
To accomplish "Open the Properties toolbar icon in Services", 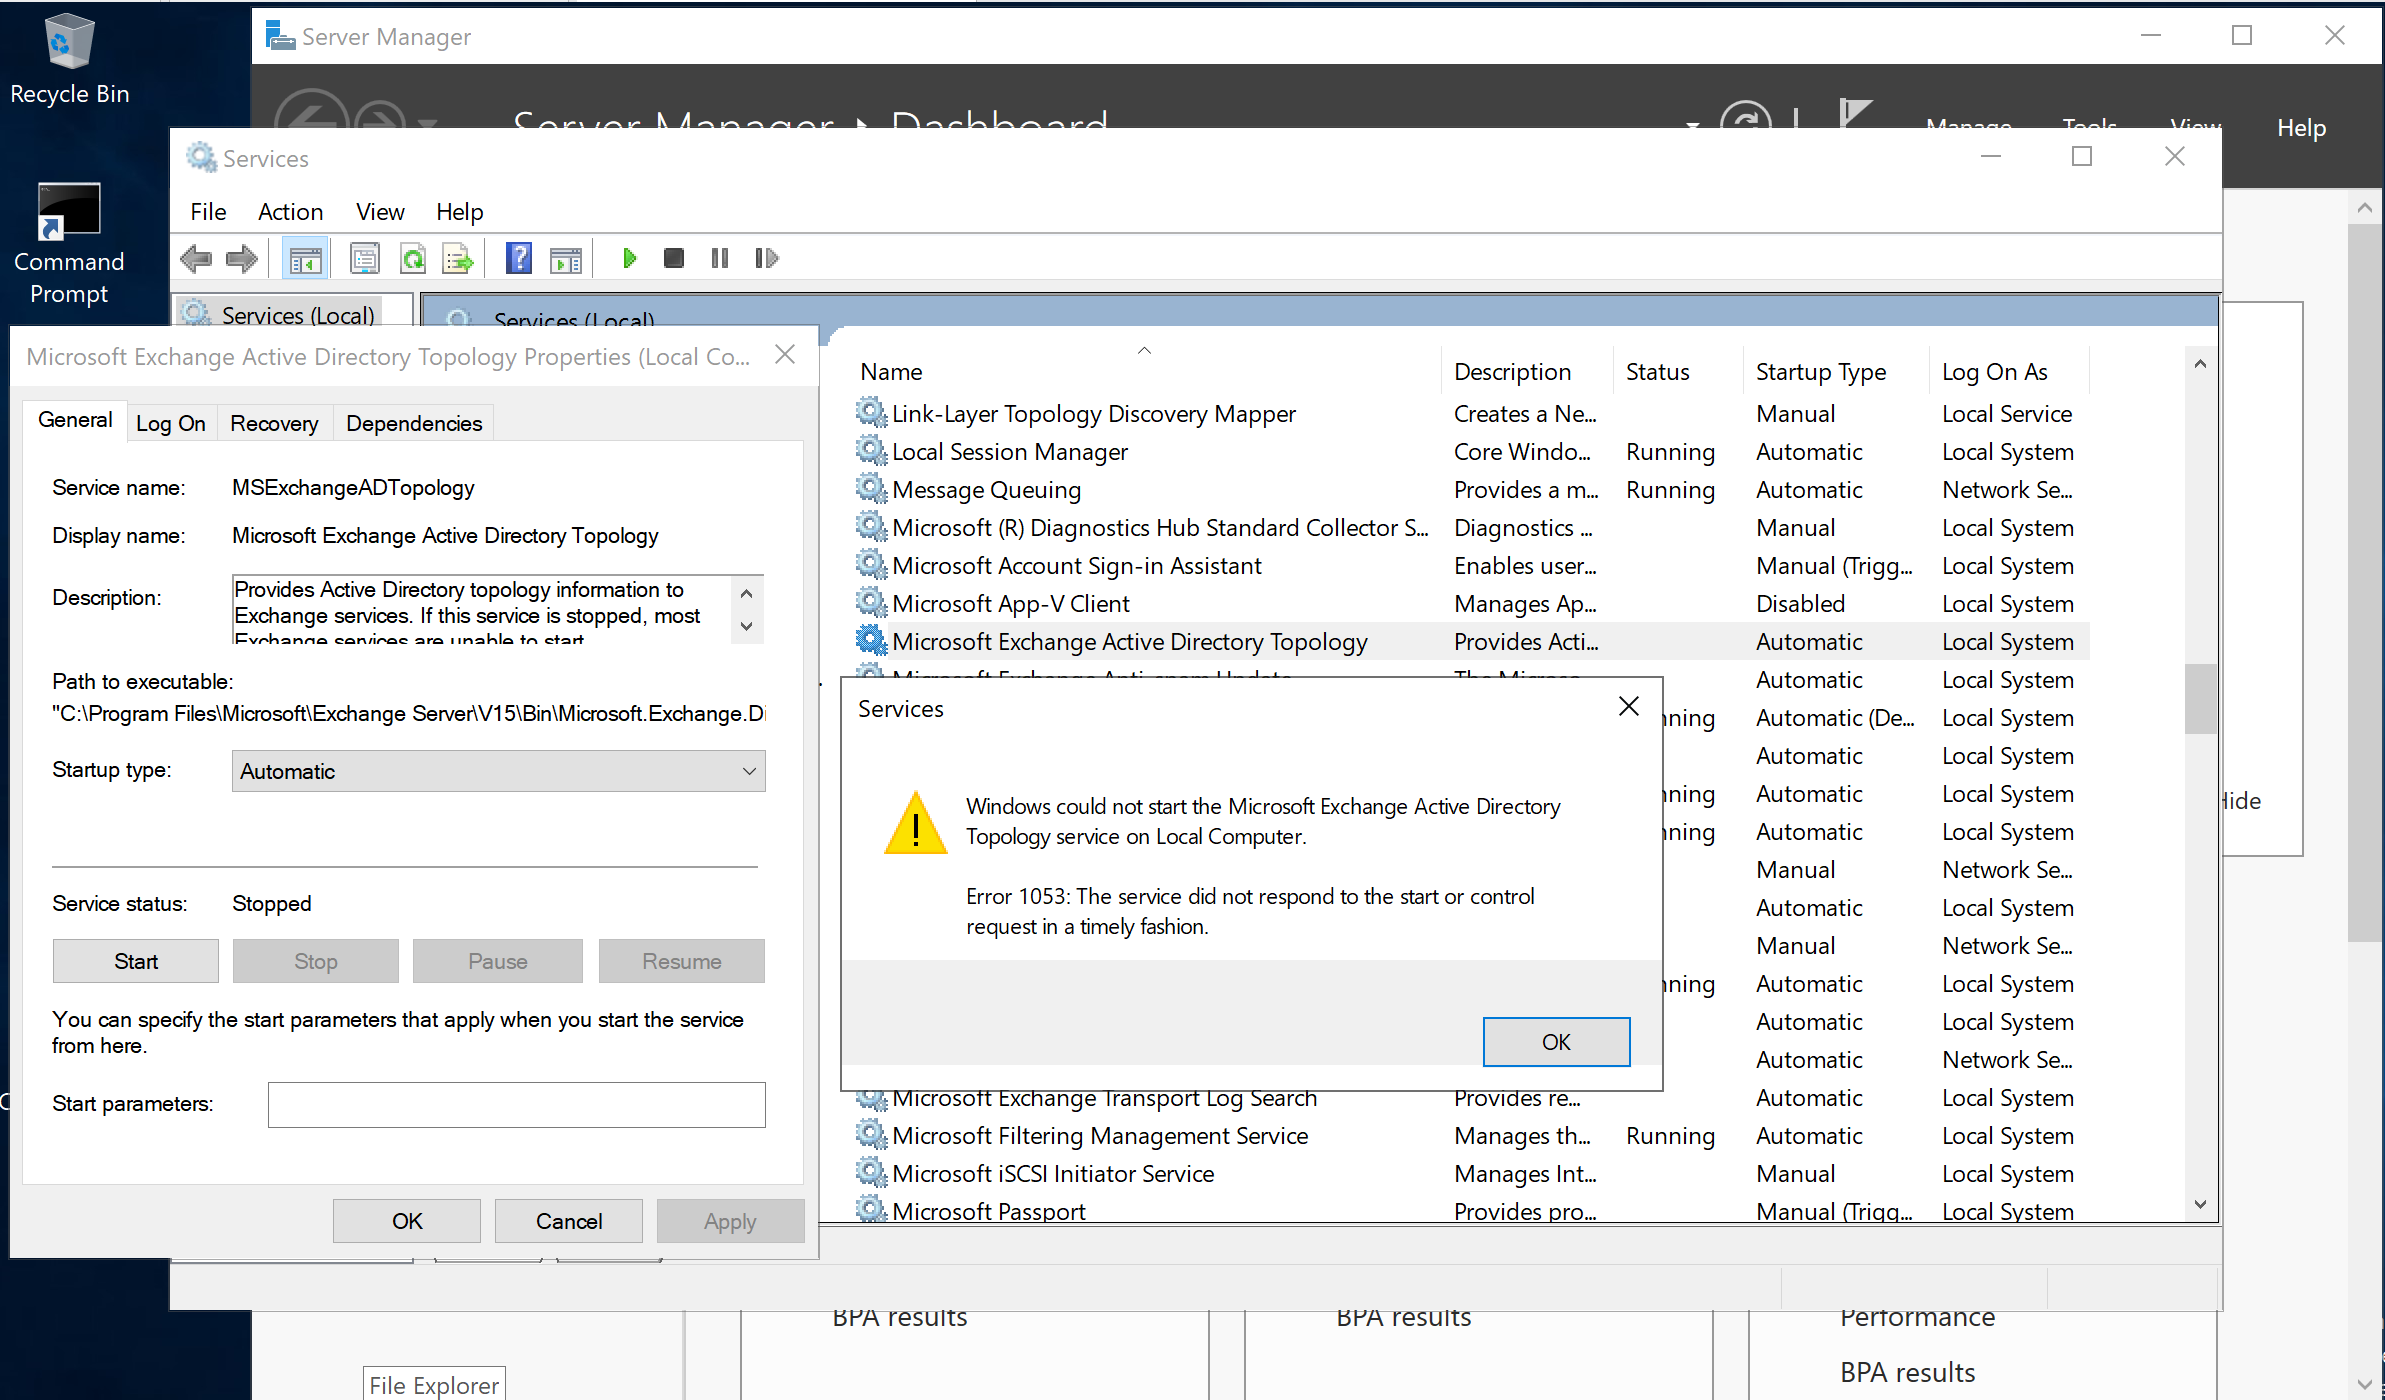I will pyautogui.click(x=365, y=259).
